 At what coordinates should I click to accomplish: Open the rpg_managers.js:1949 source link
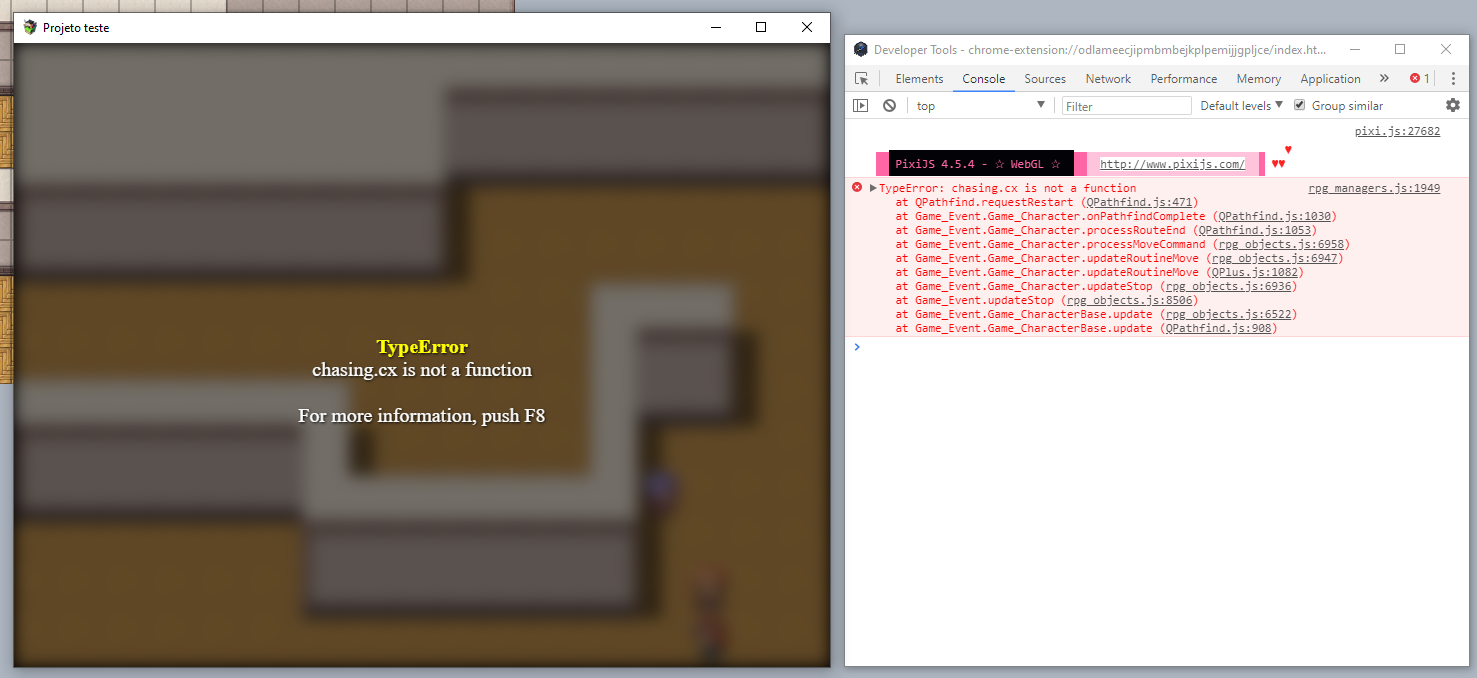click(1374, 188)
